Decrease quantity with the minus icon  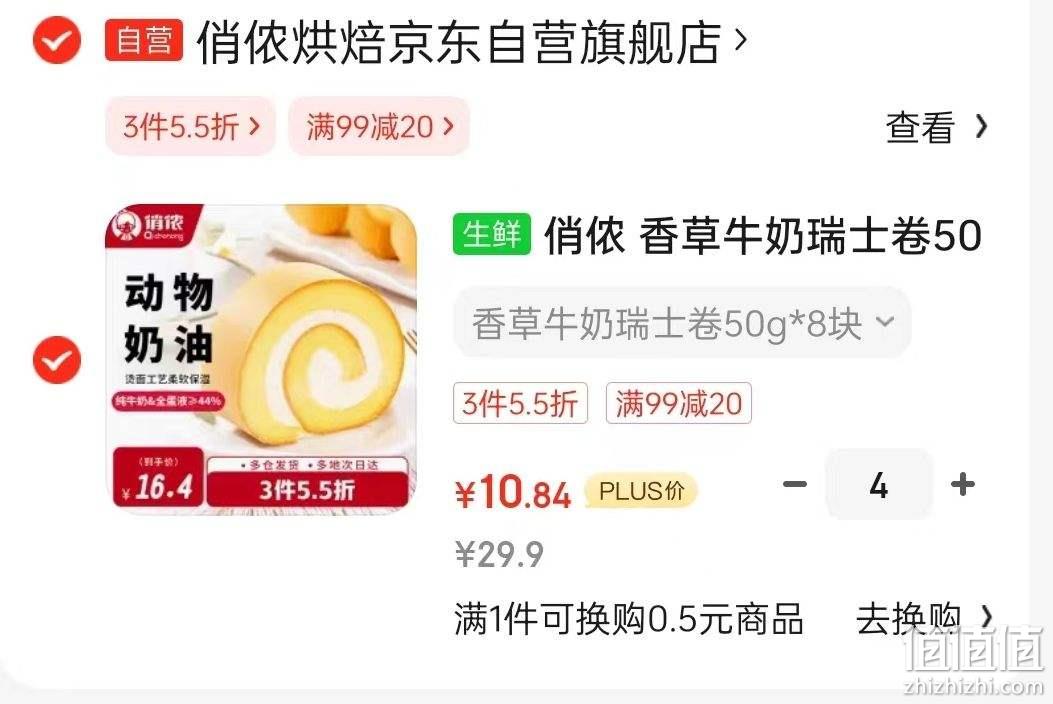(795, 484)
